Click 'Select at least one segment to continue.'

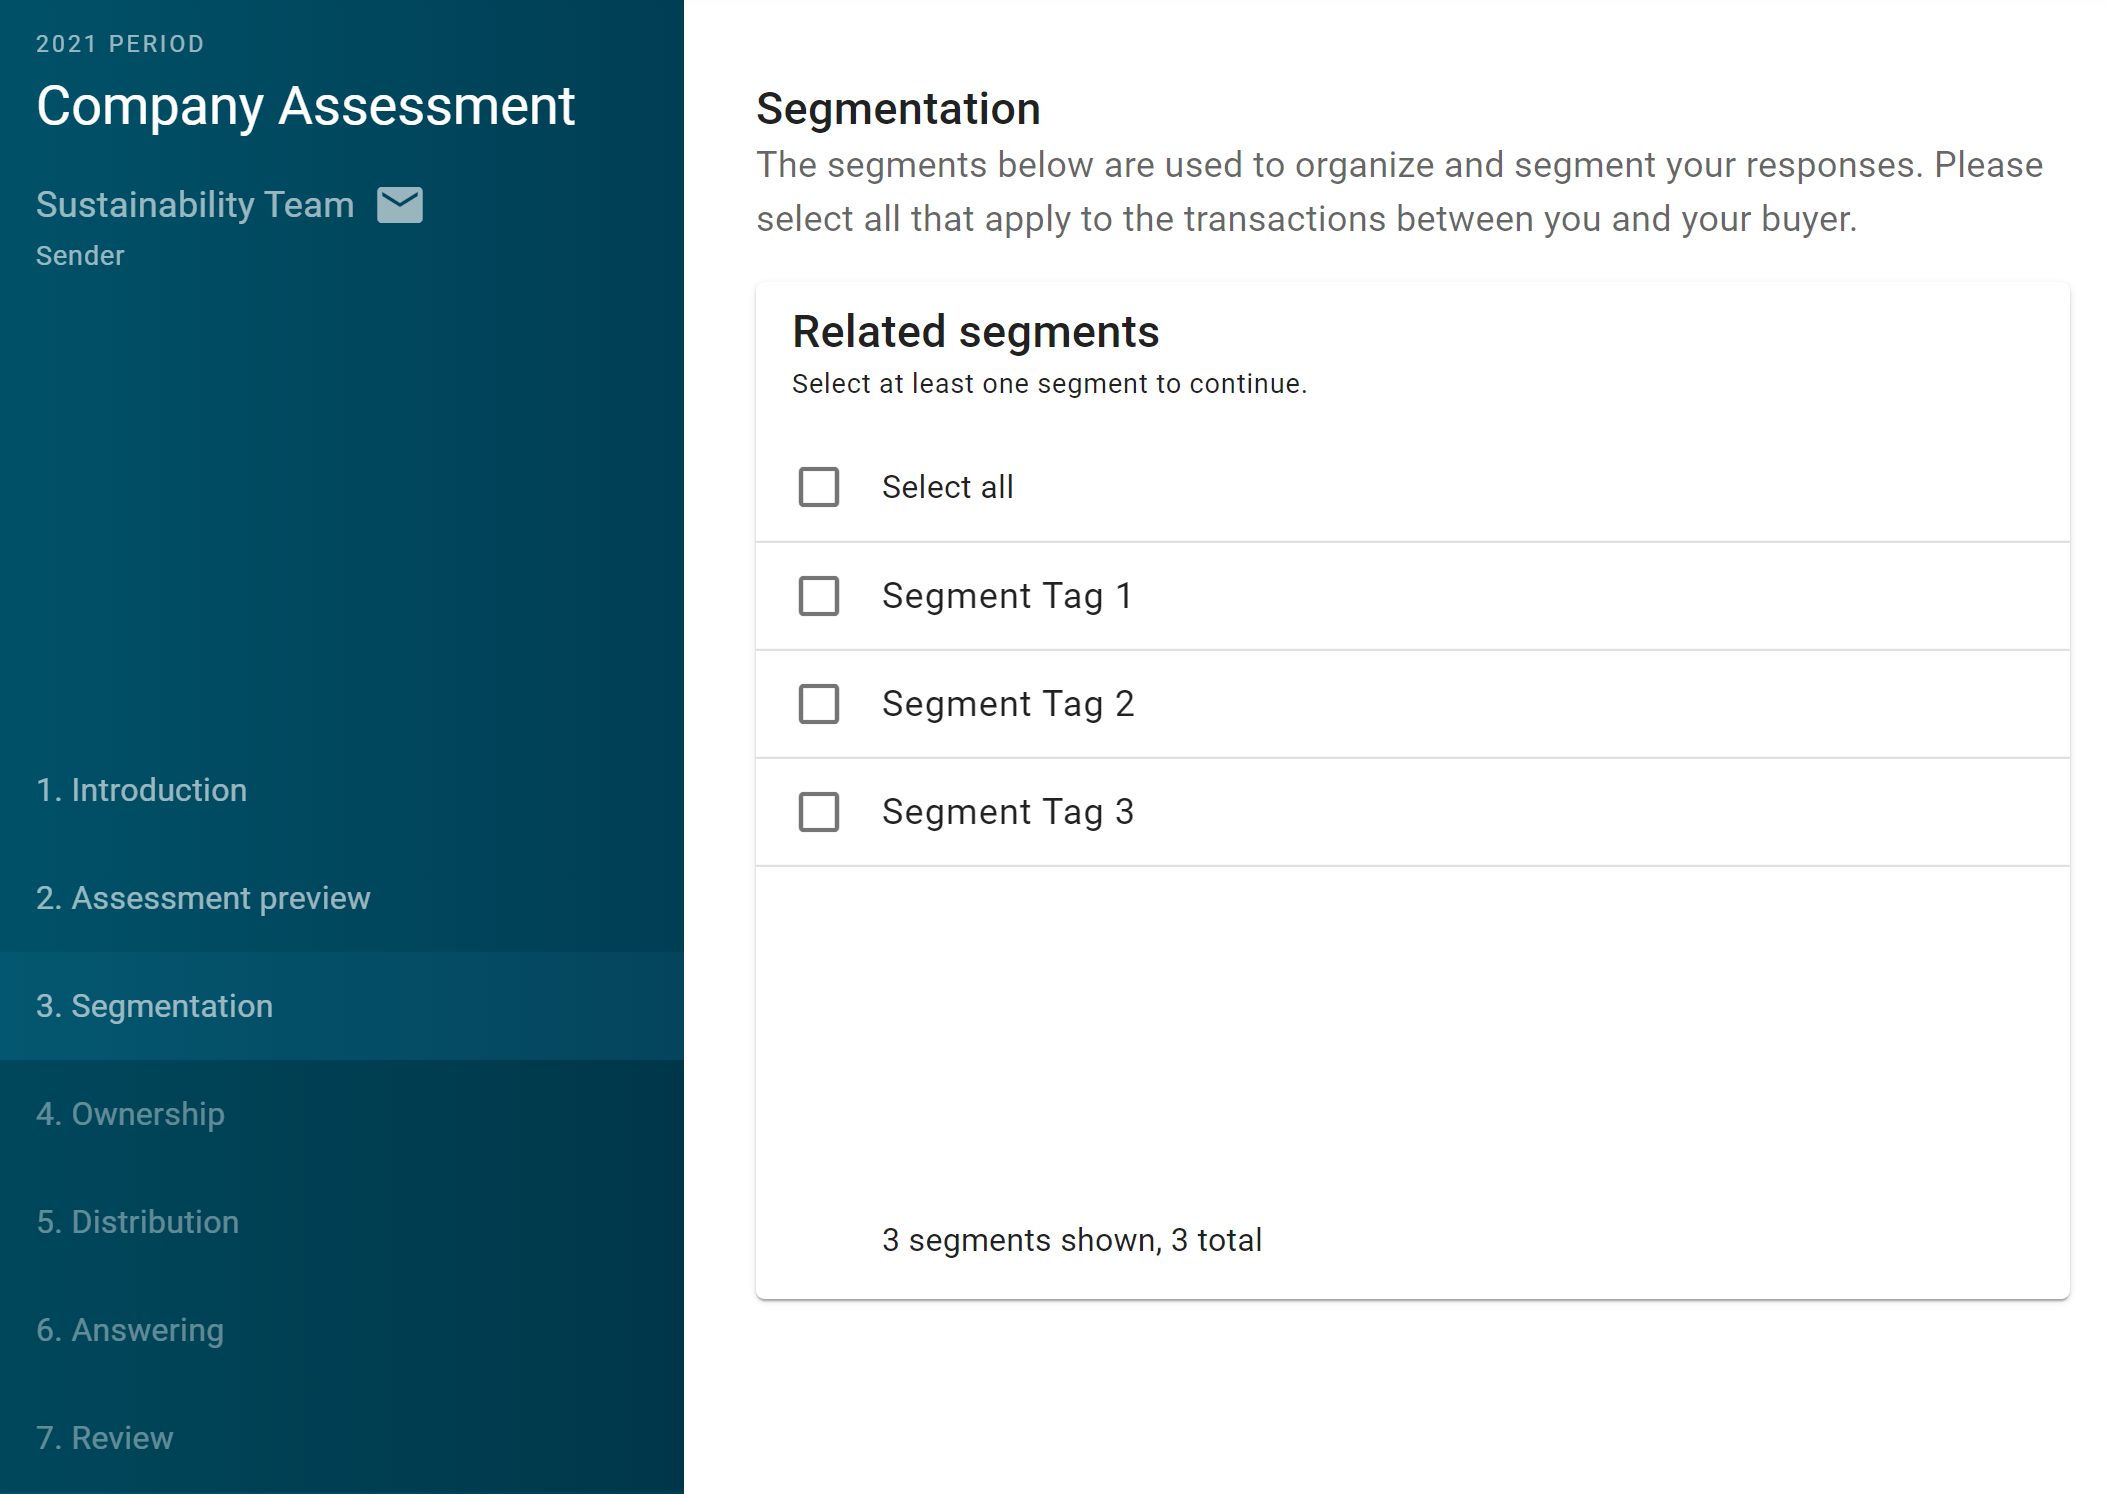coord(1049,384)
